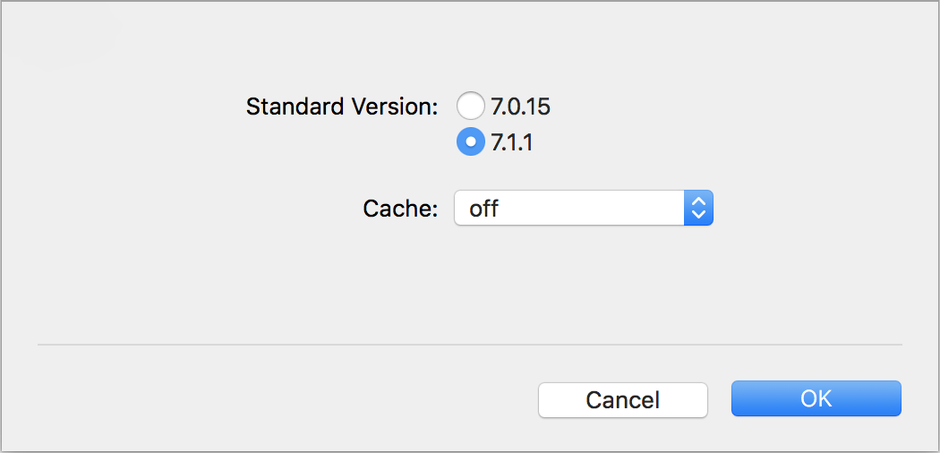Expand the Cache options list

(583, 208)
